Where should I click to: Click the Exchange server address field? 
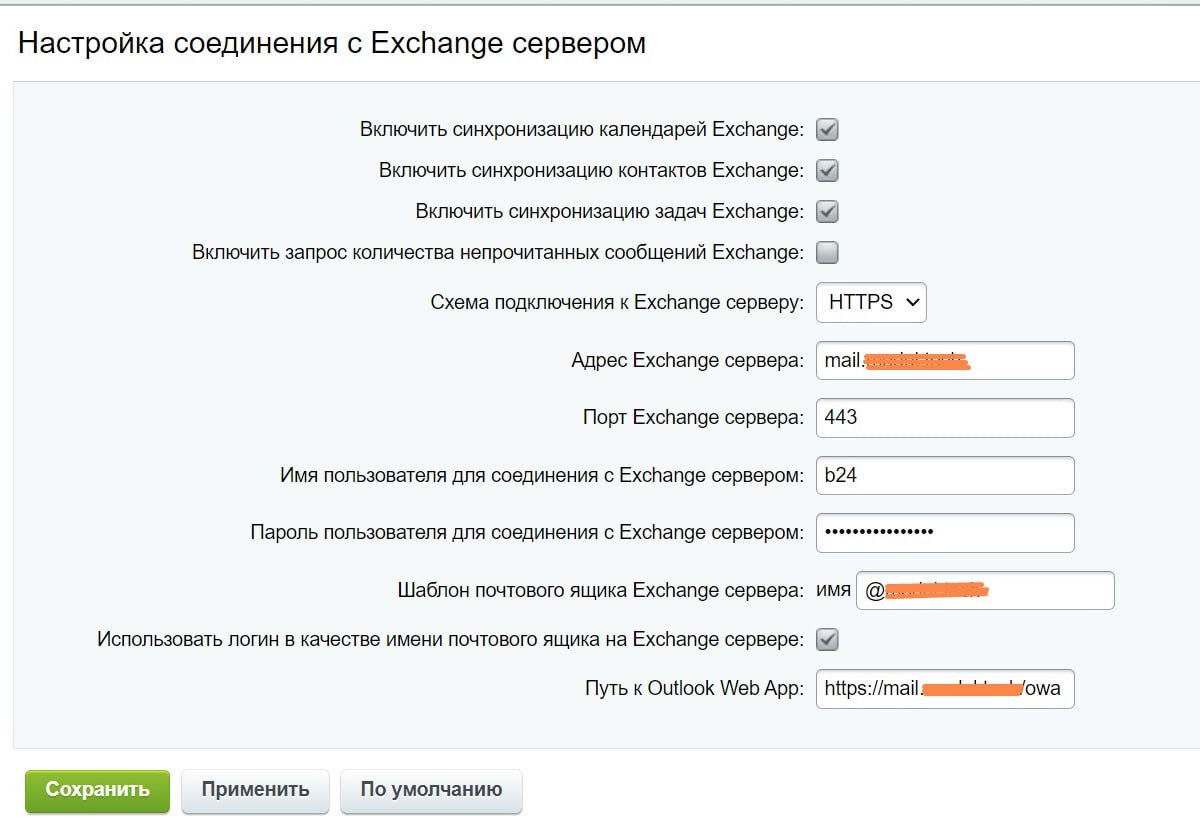pos(944,360)
